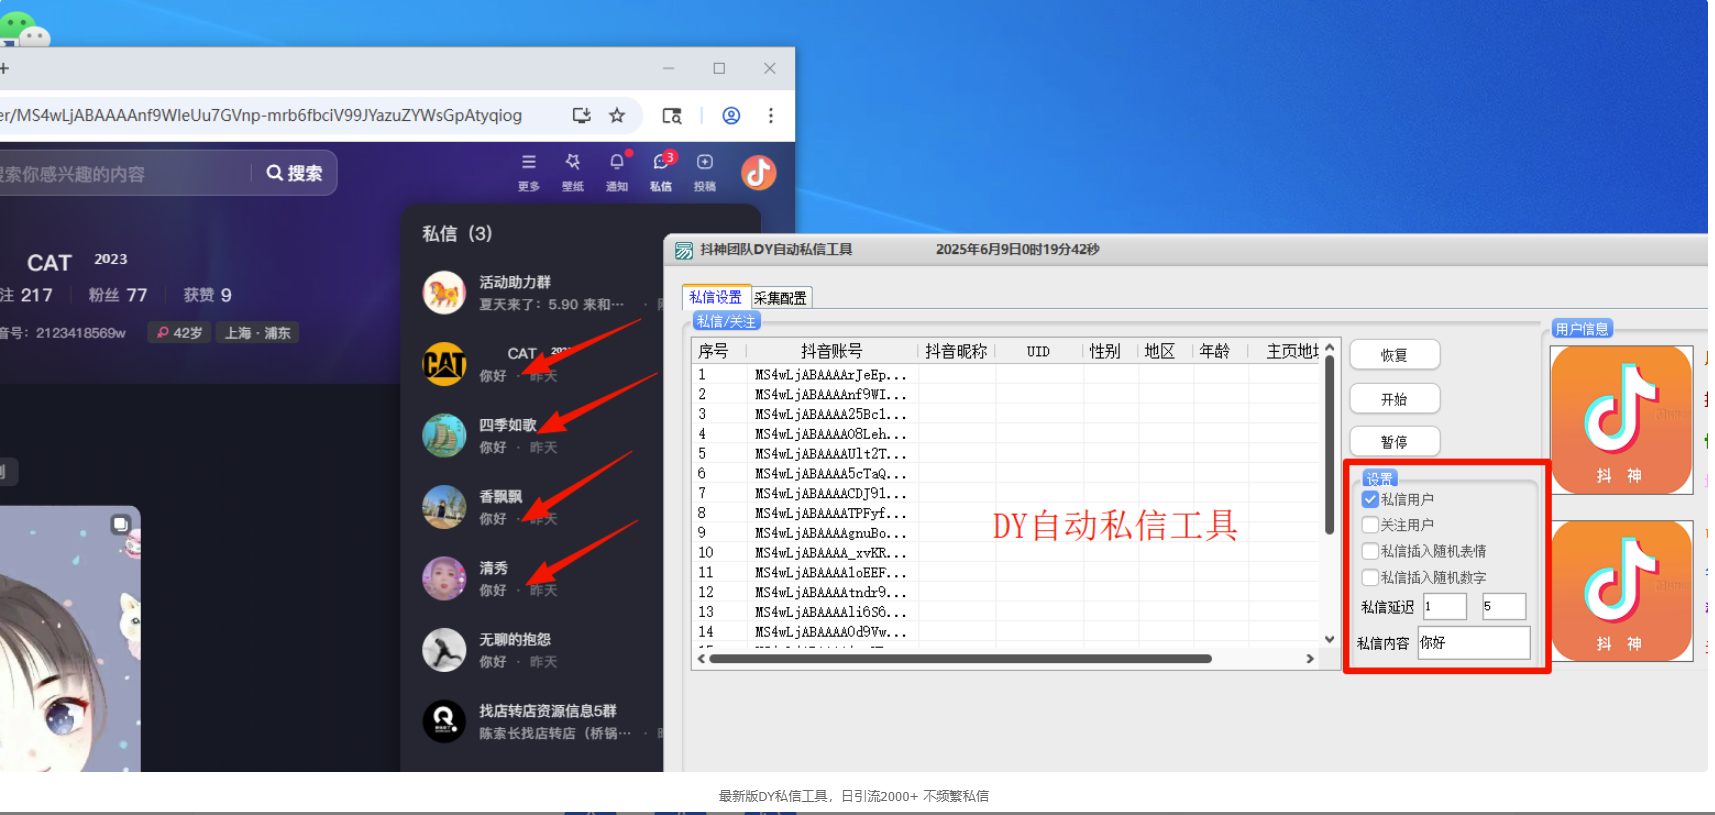Open the 活动助力群 conversation
This screenshot has height=815, width=1715.
(540, 293)
